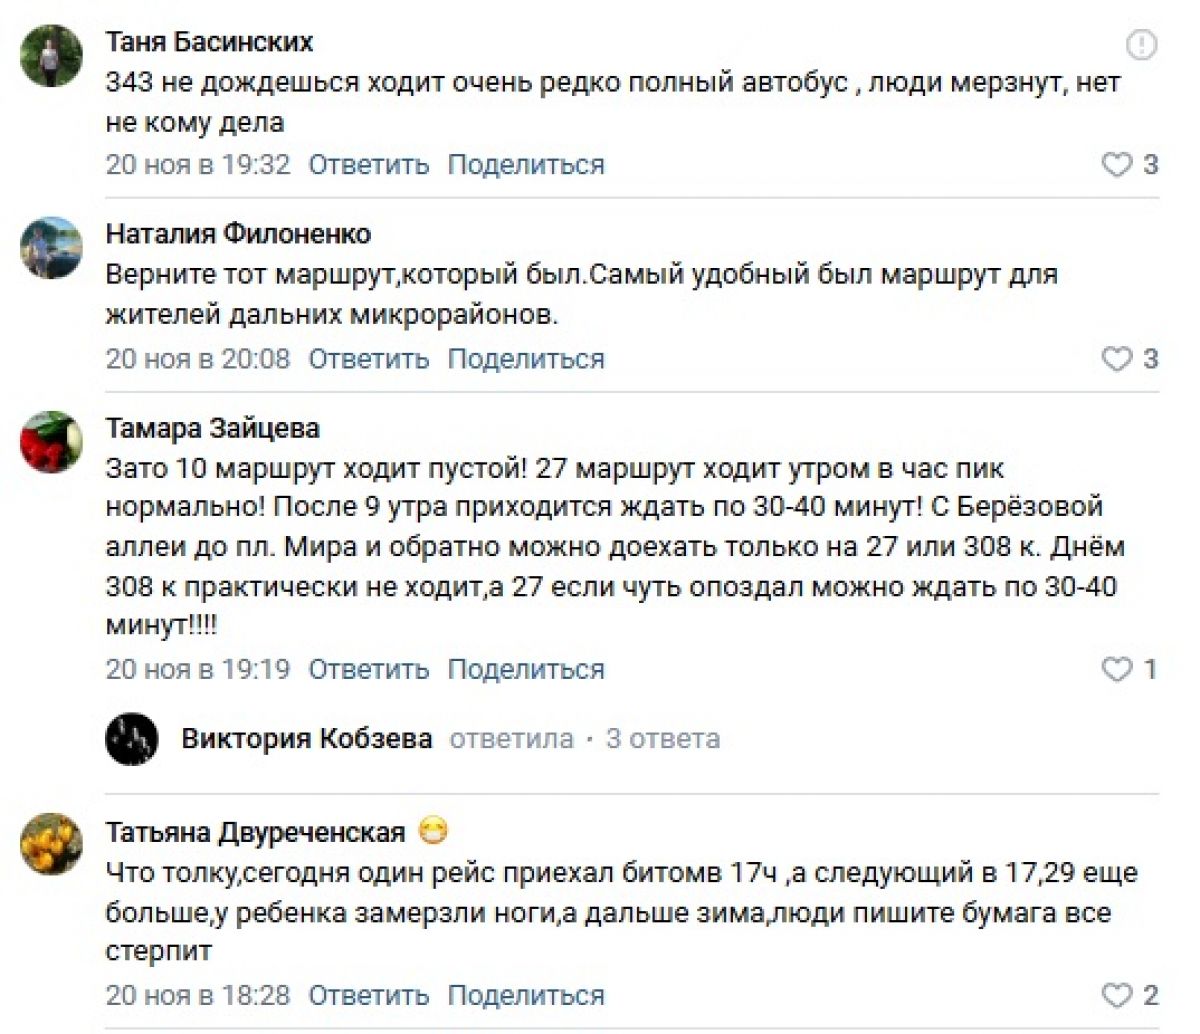Like Тамара Зайцева's comment with the heart
The width and height of the screenshot is (1200, 1034).
click(x=1116, y=670)
